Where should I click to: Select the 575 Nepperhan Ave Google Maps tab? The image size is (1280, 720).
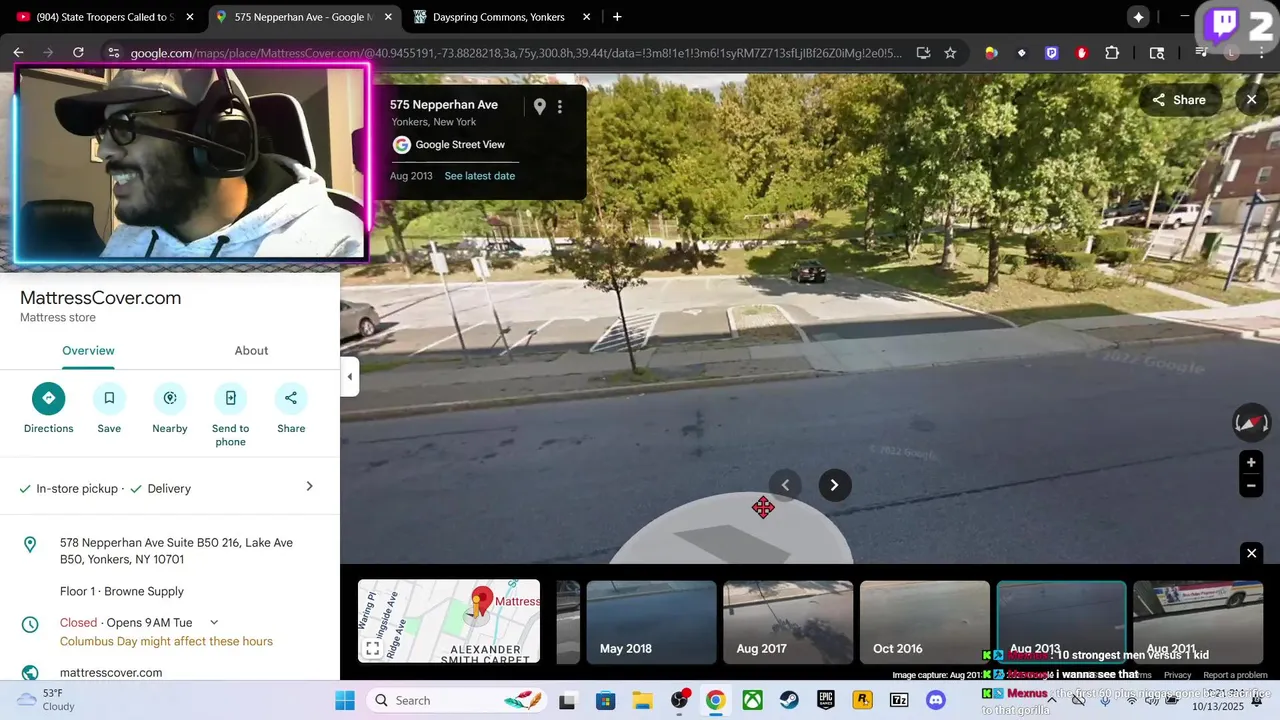click(302, 17)
